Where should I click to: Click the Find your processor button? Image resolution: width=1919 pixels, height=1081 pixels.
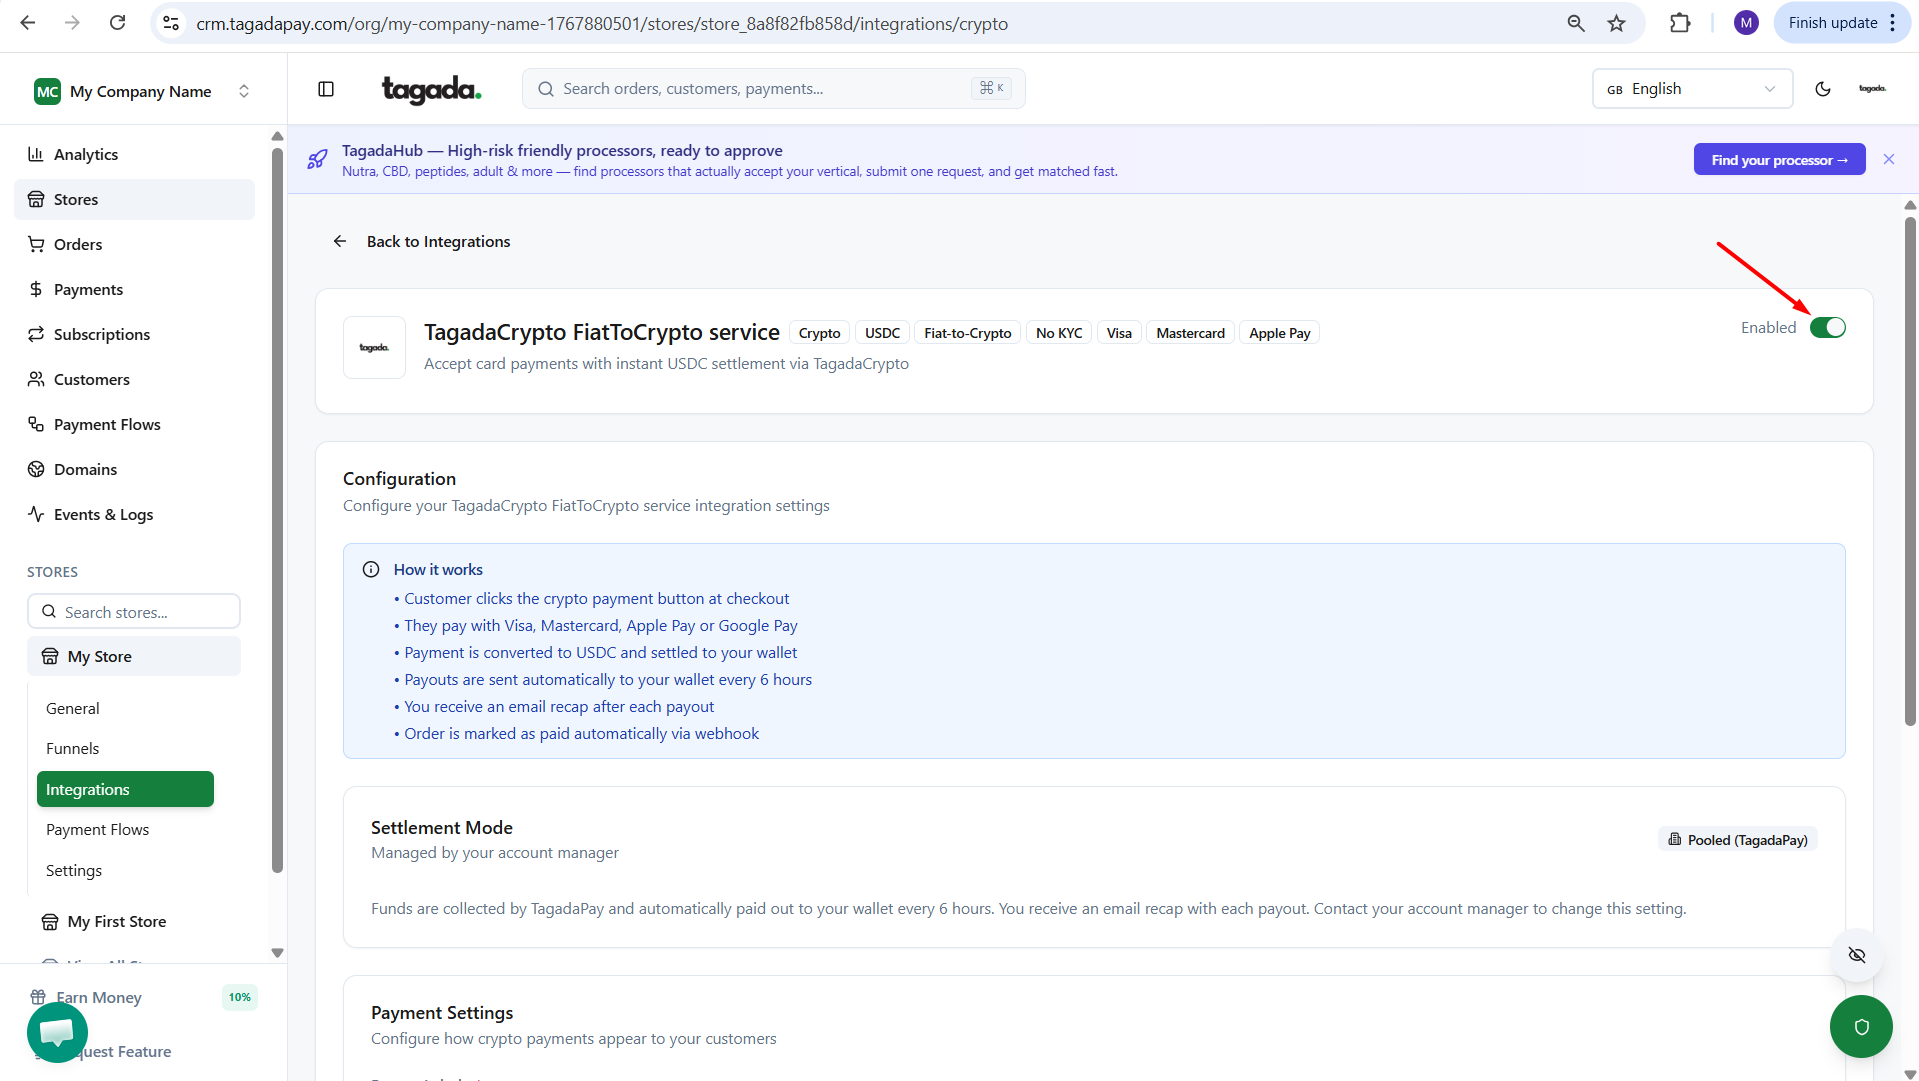click(x=1778, y=160)
